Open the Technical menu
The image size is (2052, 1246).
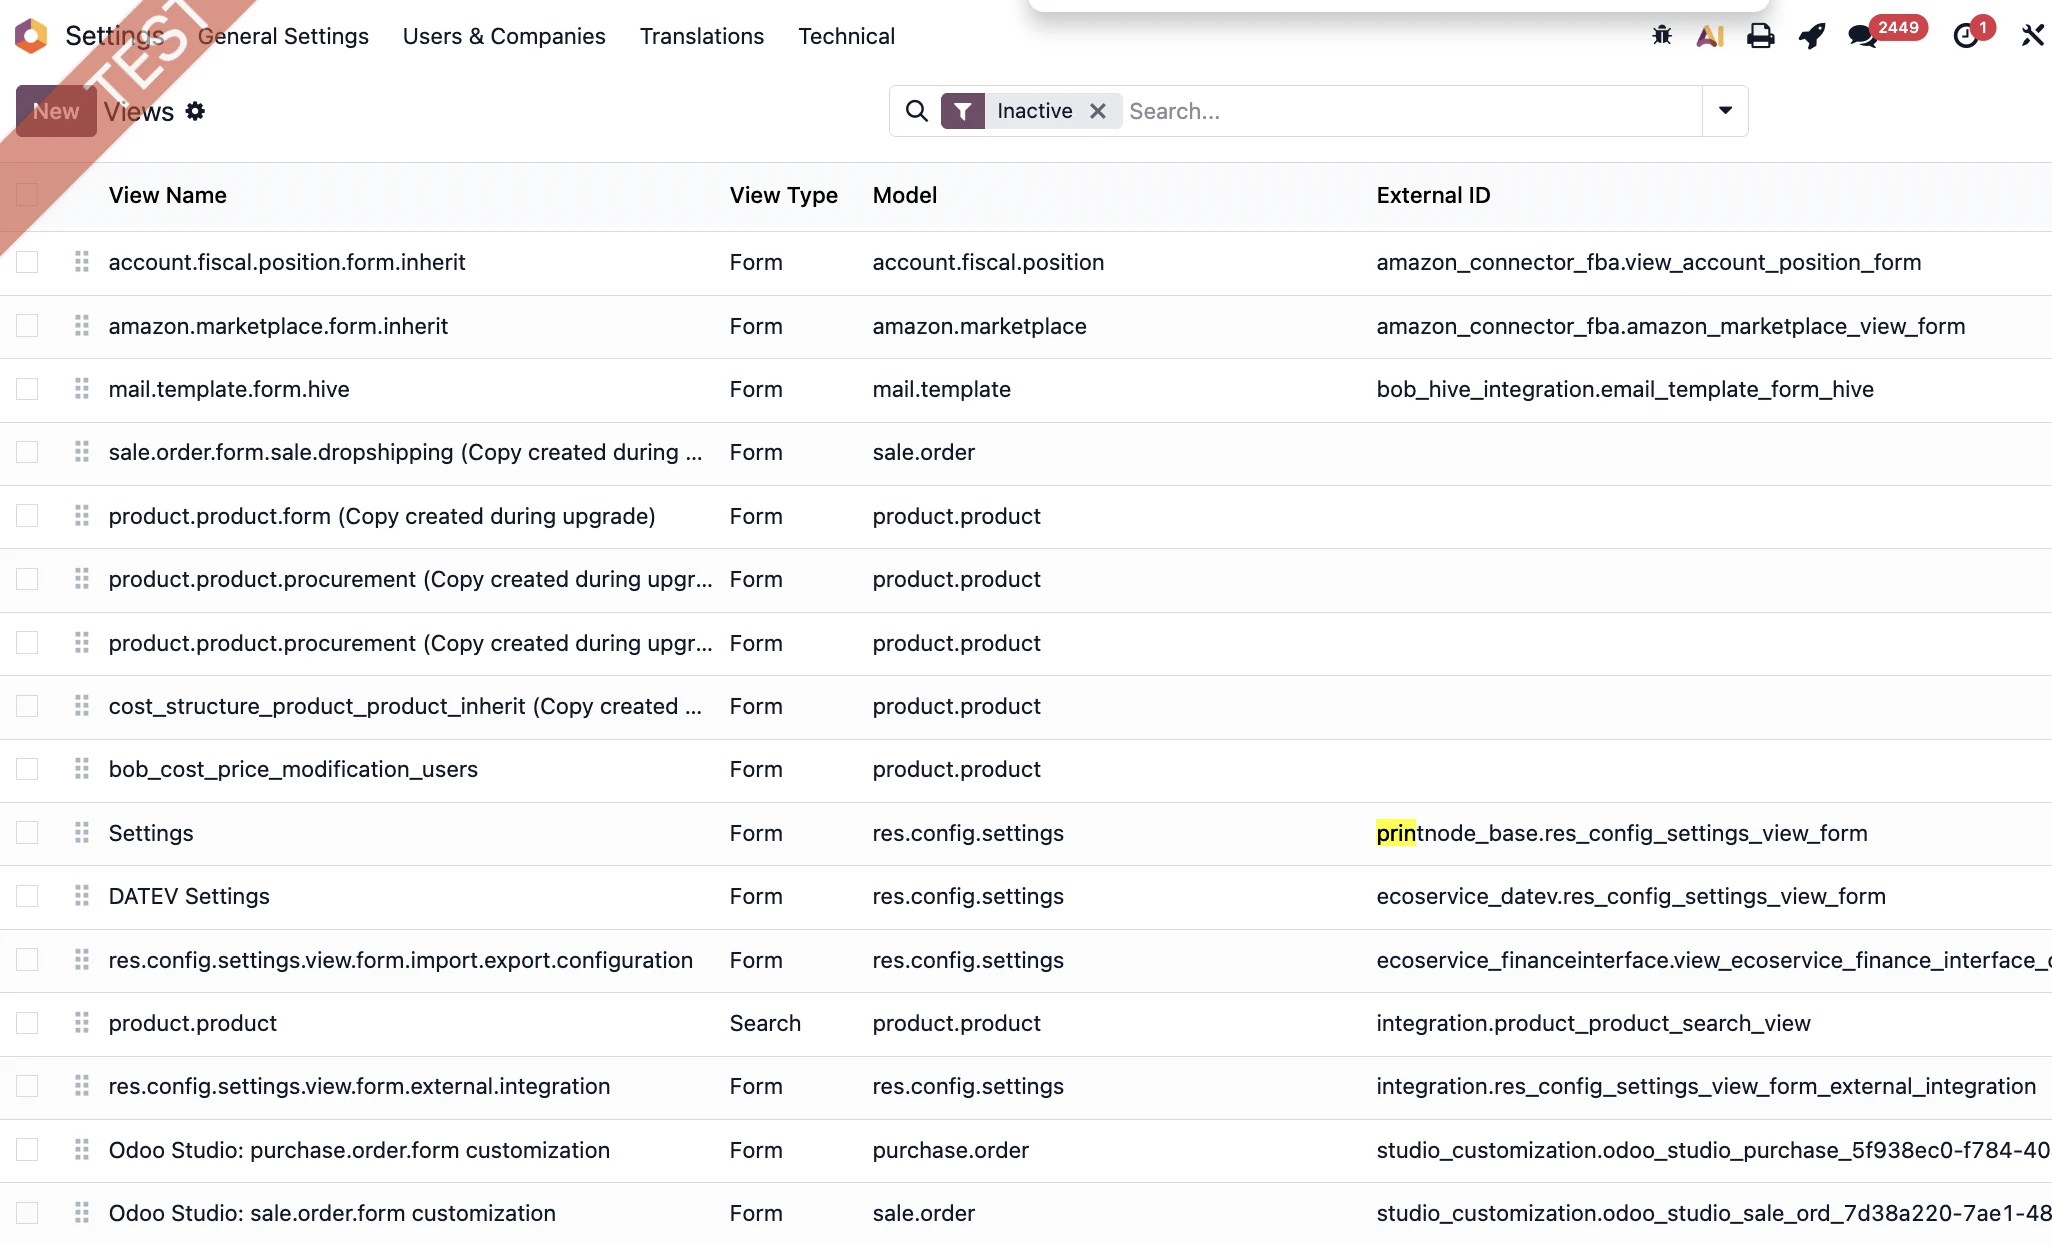[x=846, y=36]
